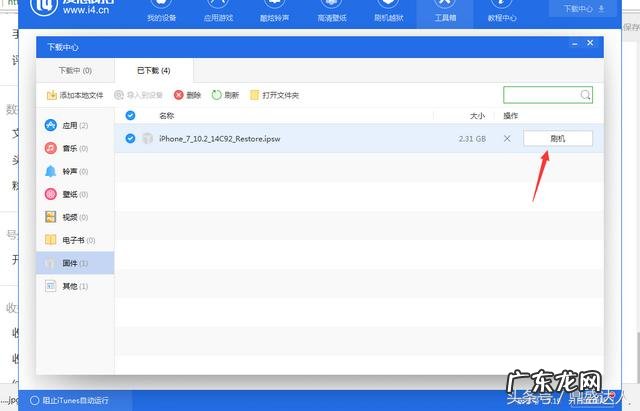The image size is (640, 411).
Task: Click 导入到设备 toolbar button
Action: [x=138, y=95]
